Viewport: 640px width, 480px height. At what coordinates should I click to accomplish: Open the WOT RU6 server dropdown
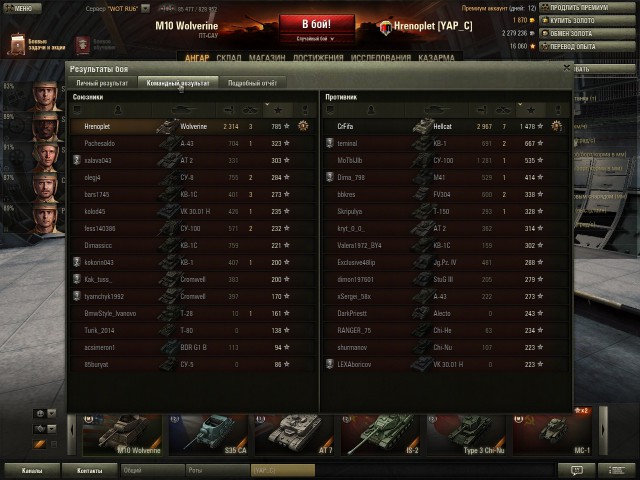pyautogui.click(x=145, y=9)
